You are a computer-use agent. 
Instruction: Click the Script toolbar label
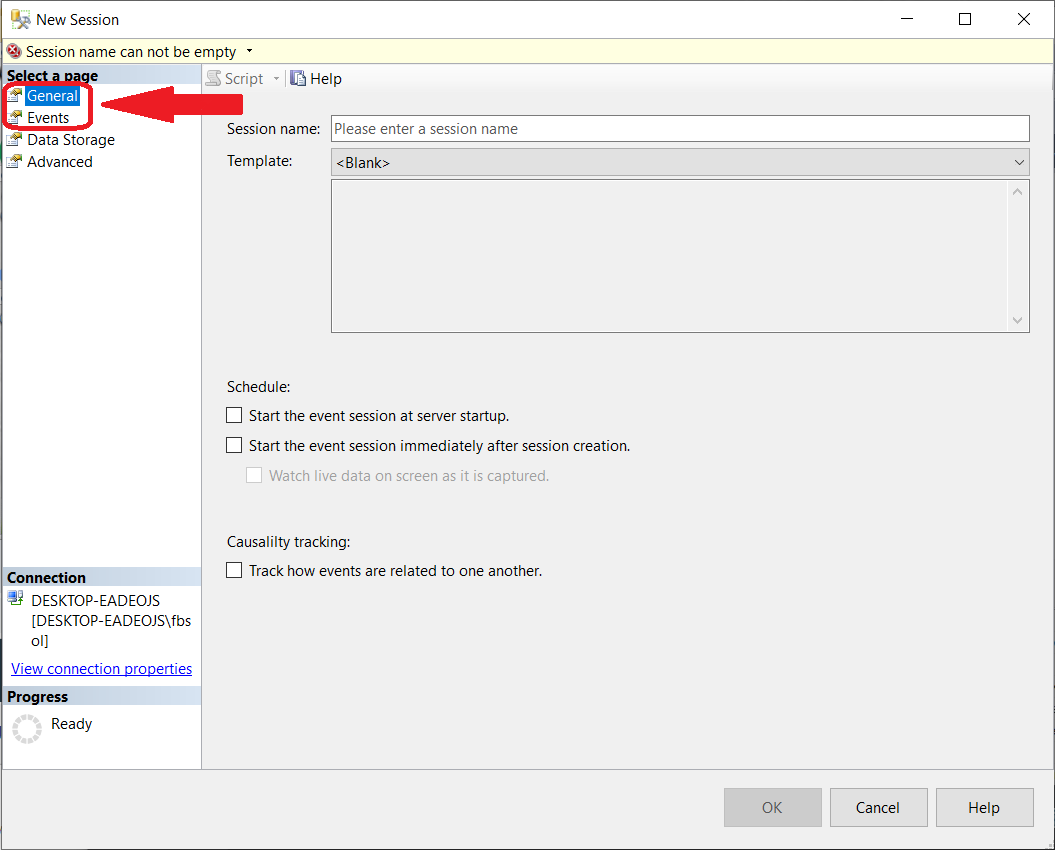coord(244,79)
